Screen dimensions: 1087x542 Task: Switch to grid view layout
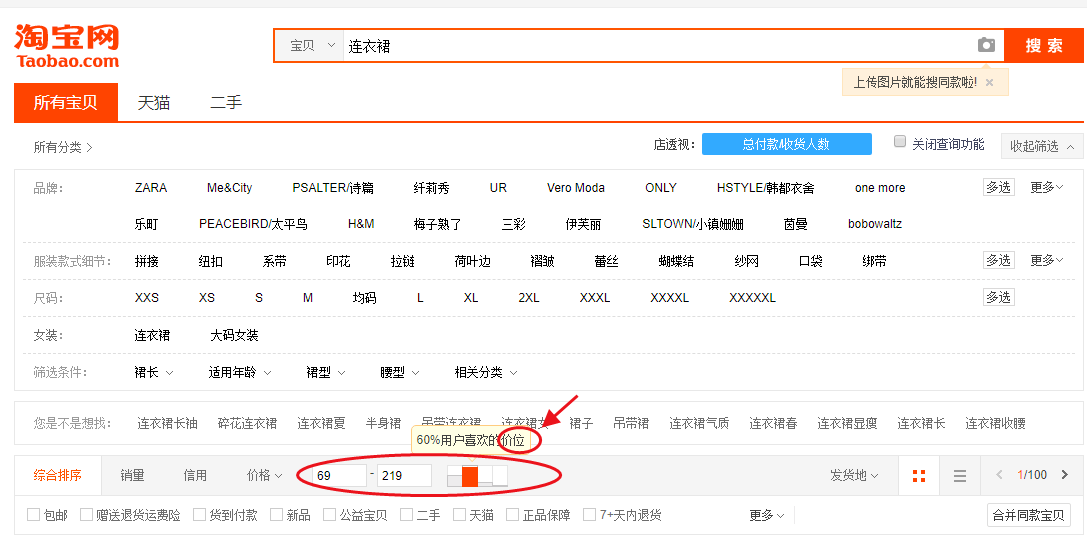coord(919,476)
